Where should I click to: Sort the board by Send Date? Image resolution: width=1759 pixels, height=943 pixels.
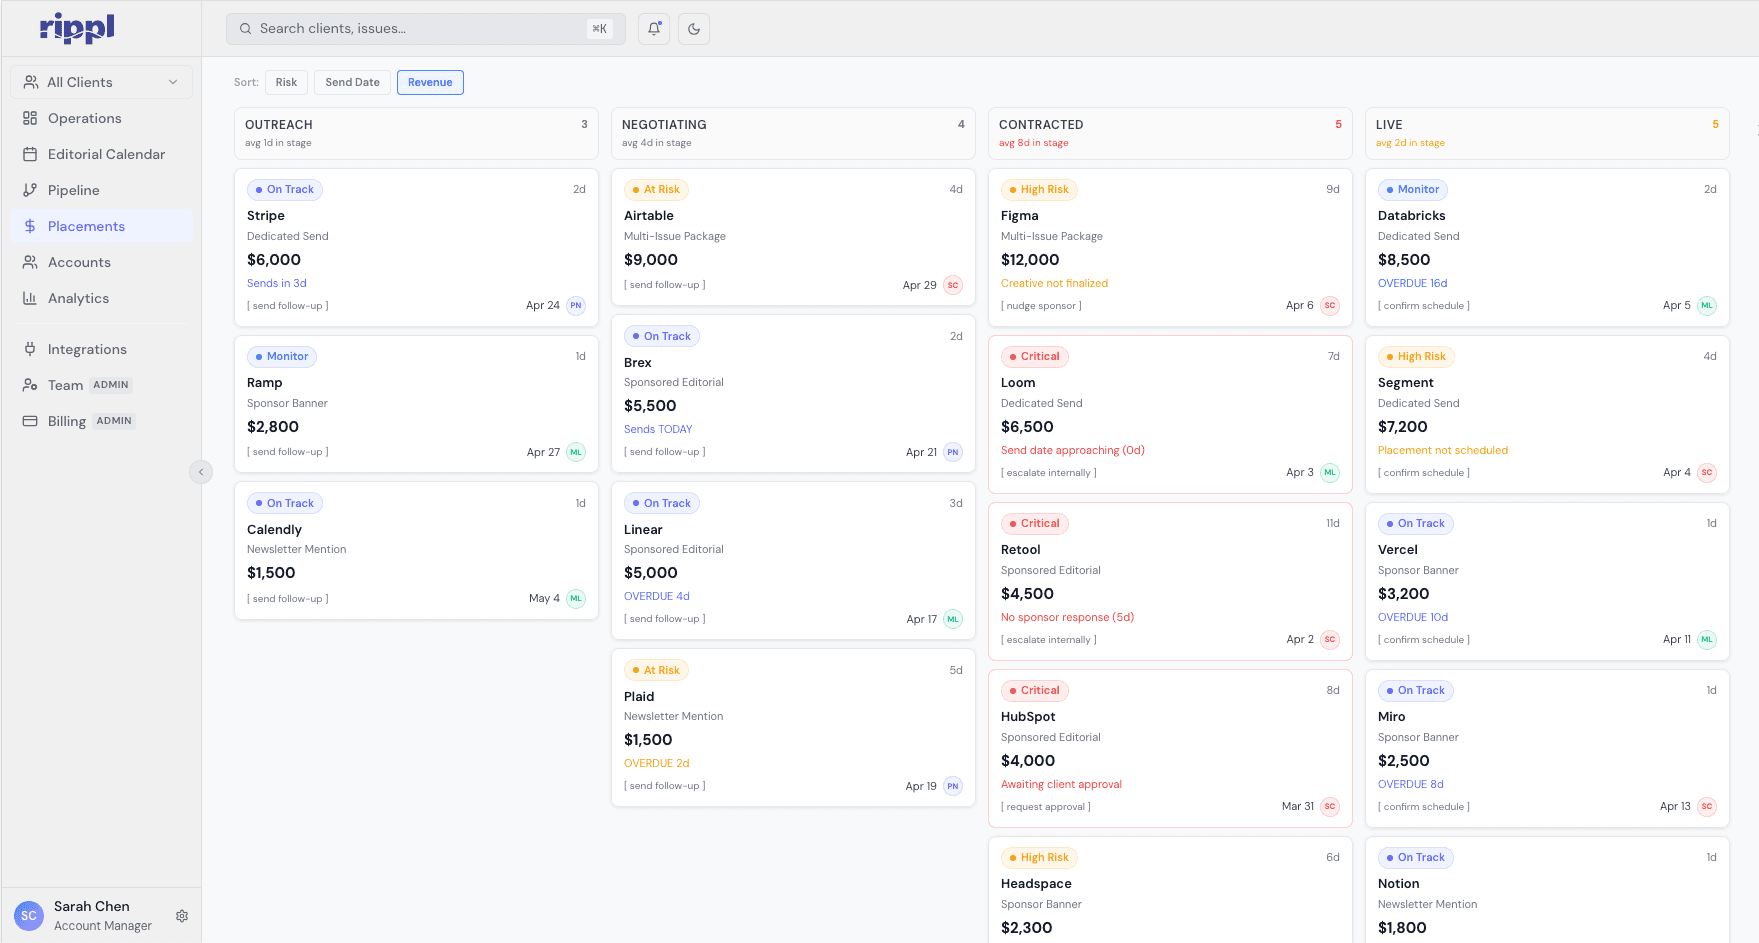(x=352, y=82)
